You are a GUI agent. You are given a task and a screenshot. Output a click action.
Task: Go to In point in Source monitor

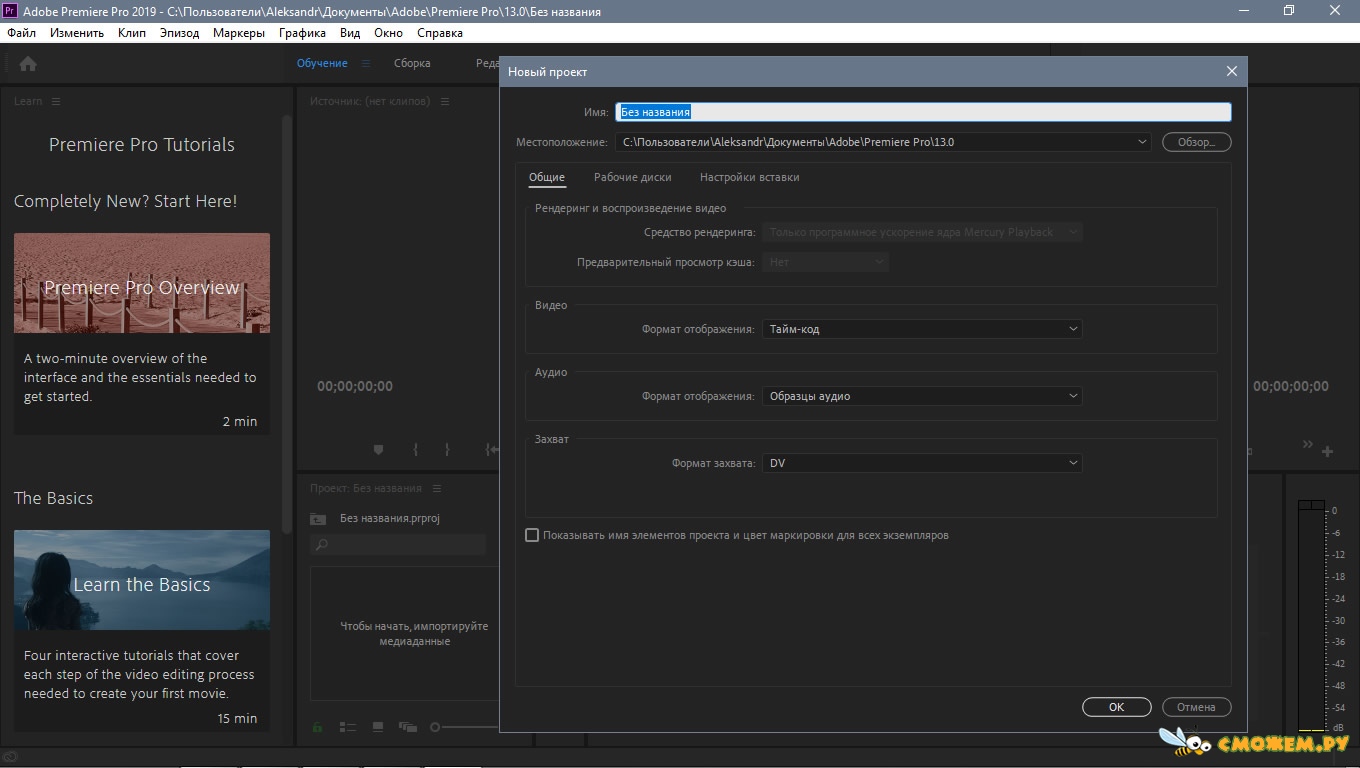pos(491,450)
